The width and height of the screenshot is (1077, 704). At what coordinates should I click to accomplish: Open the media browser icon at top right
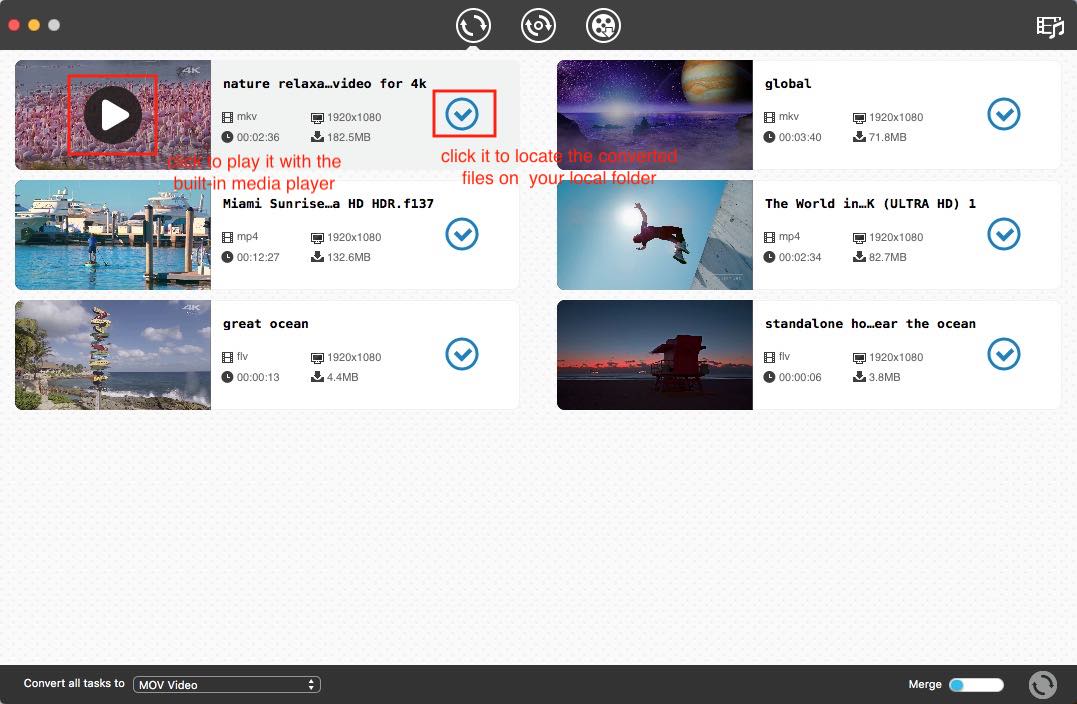coord(1049,27)
